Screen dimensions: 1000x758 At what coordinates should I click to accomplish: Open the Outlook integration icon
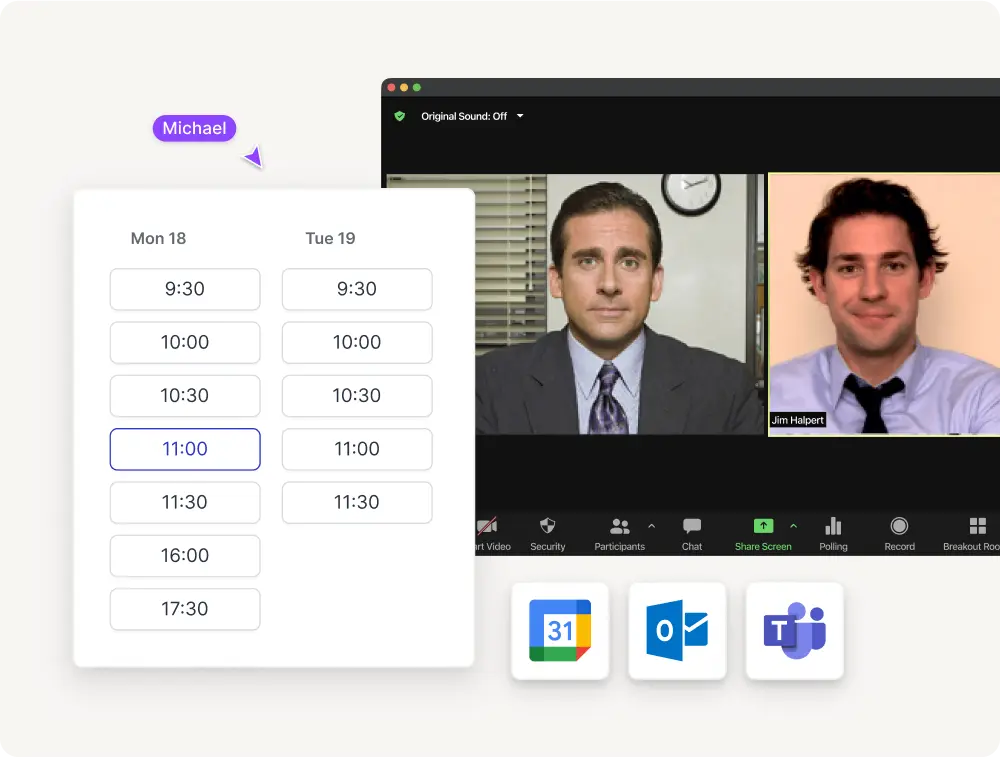[x=677, y=630]
